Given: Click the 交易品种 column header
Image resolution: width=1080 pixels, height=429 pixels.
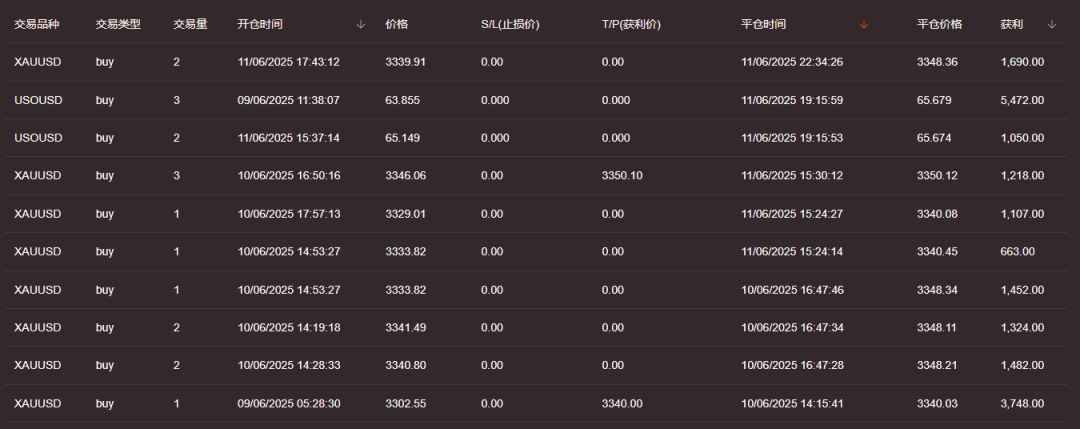Looking at the screenshot, I should pos(37,24).
